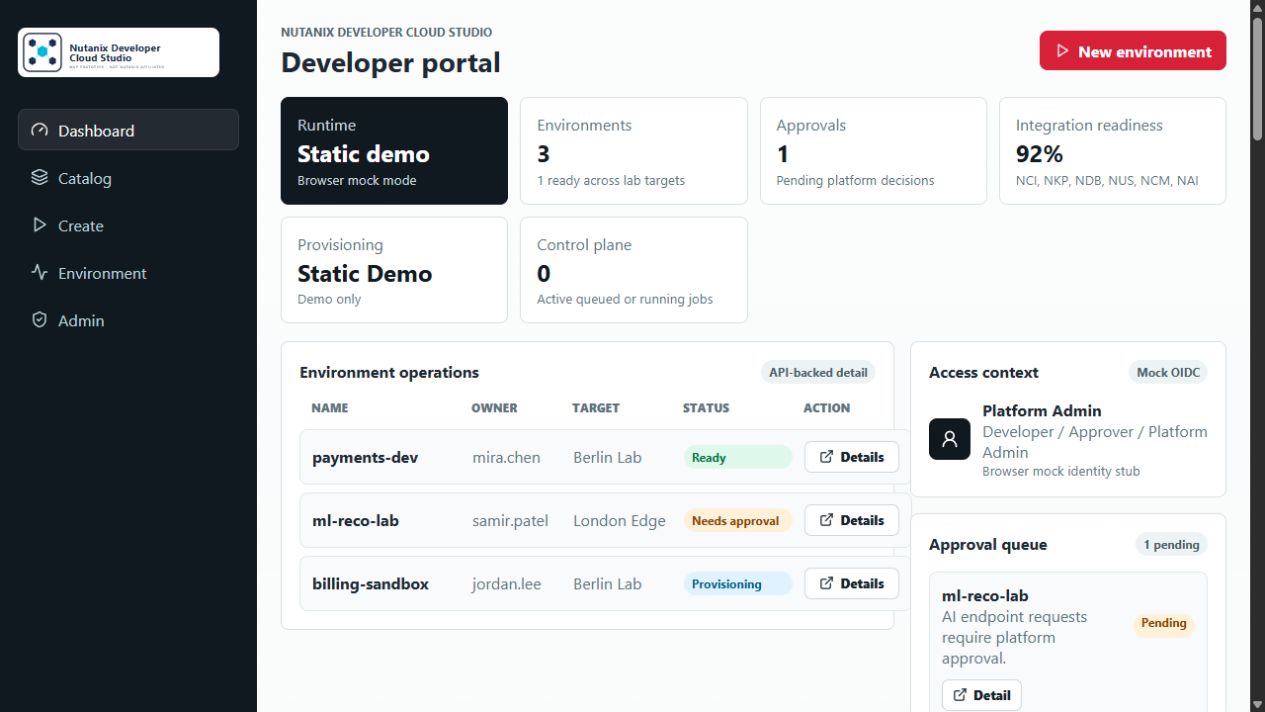Screen dimensions: 1265x712
Task: Click the Integration readiness 92% card
Action: (1112, 151)
